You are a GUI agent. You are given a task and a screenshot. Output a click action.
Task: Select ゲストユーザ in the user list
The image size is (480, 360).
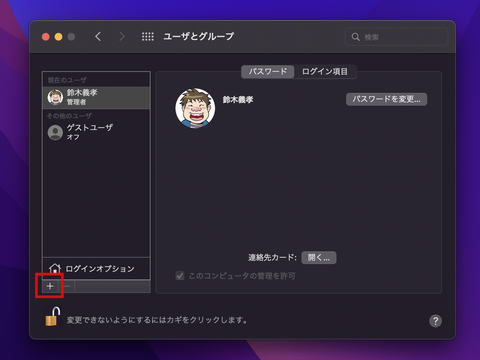96,132
